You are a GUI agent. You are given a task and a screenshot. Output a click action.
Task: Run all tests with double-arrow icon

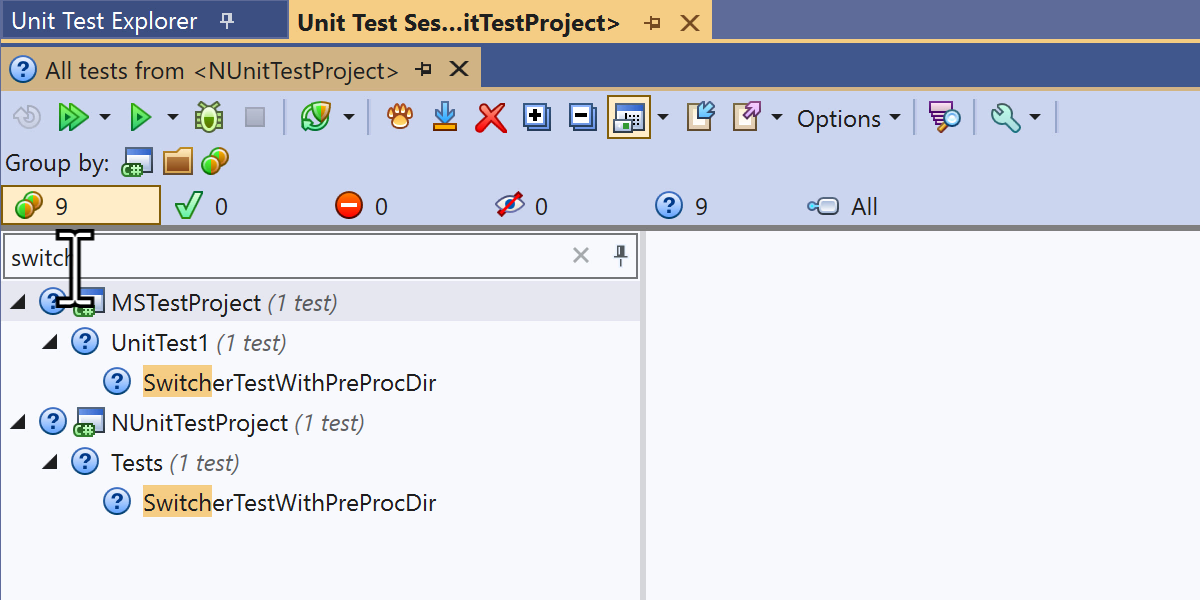pyautogui.click(x=72, y=118)
